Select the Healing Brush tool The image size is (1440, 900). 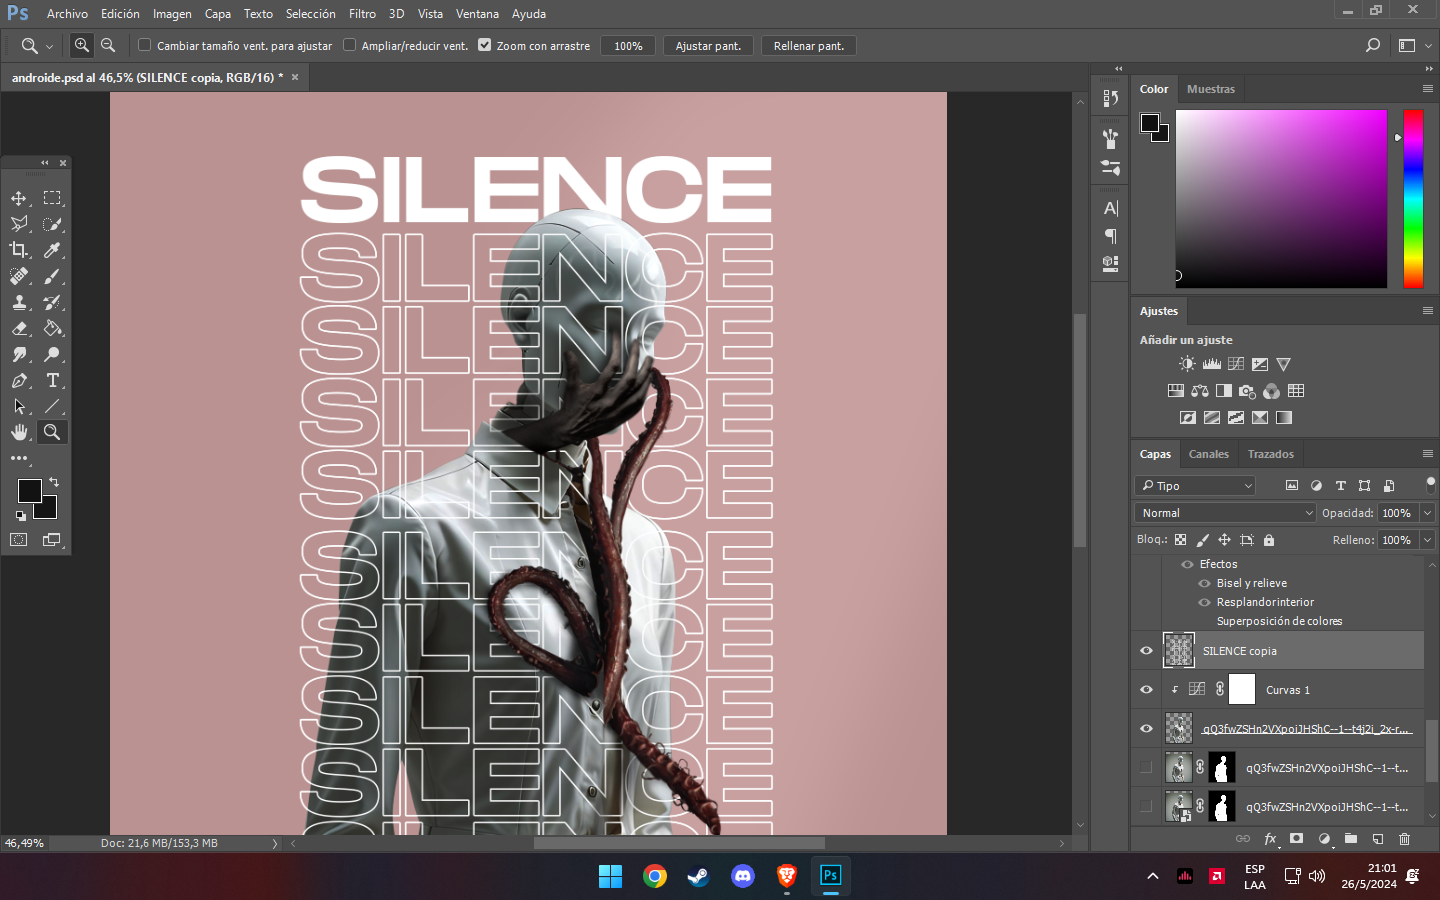coord(19,276)
